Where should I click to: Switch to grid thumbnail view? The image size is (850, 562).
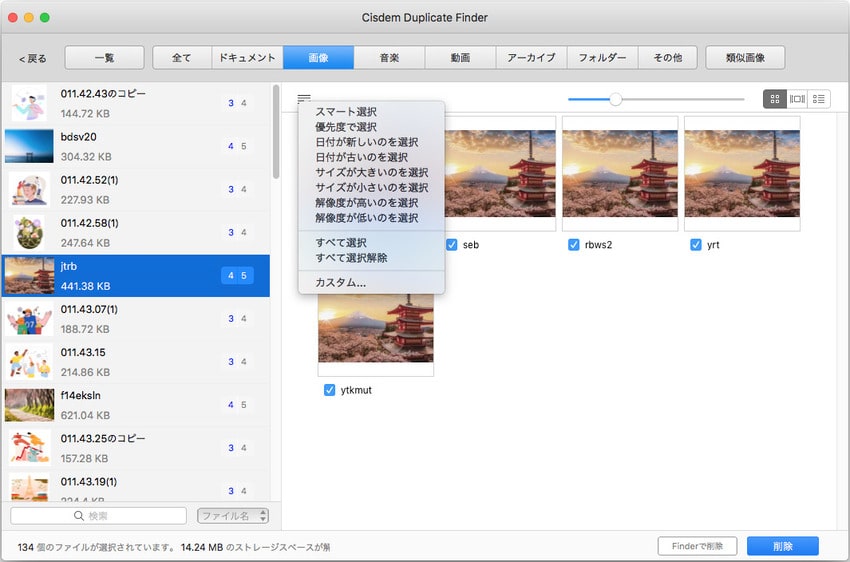774,99
